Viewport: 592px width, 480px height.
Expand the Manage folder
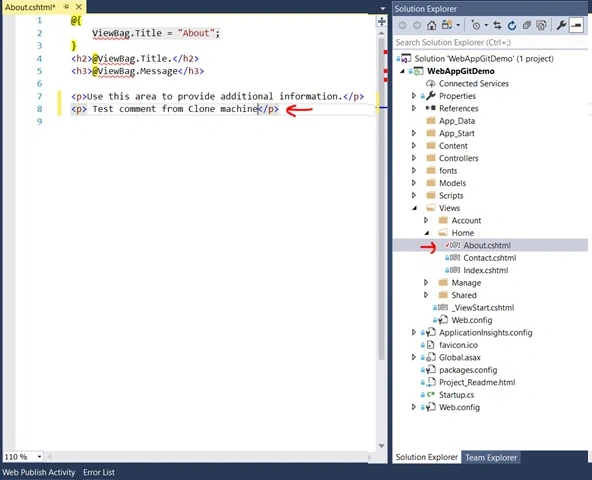coord(426,283)
